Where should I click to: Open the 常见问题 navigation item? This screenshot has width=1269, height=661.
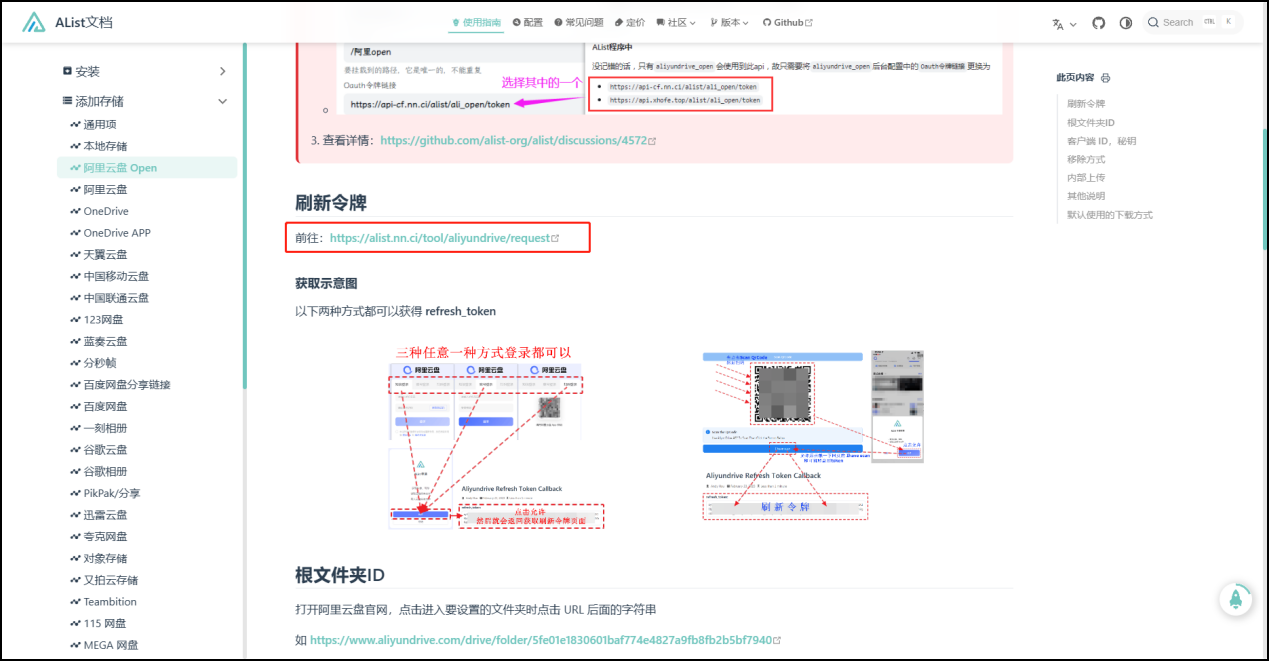pos(578,22)
